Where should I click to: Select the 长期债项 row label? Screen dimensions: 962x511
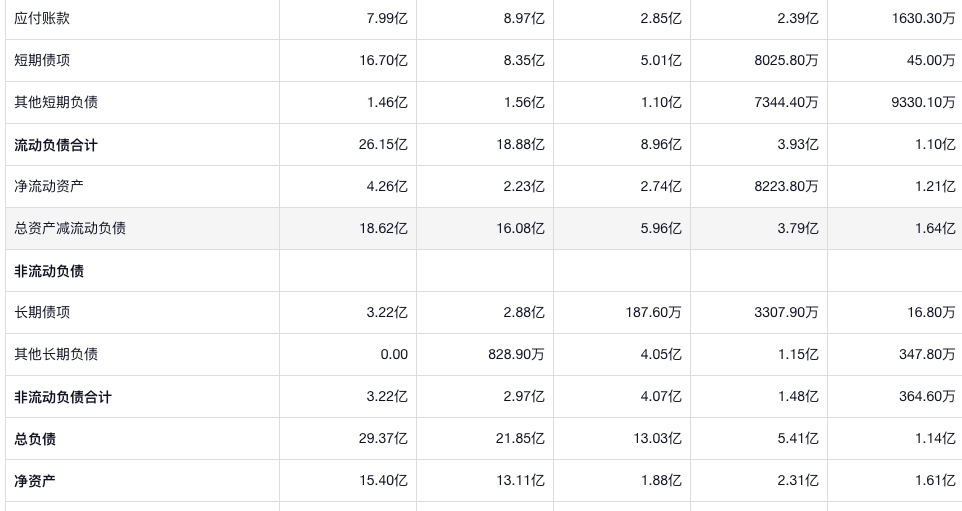tap(42, 312)
